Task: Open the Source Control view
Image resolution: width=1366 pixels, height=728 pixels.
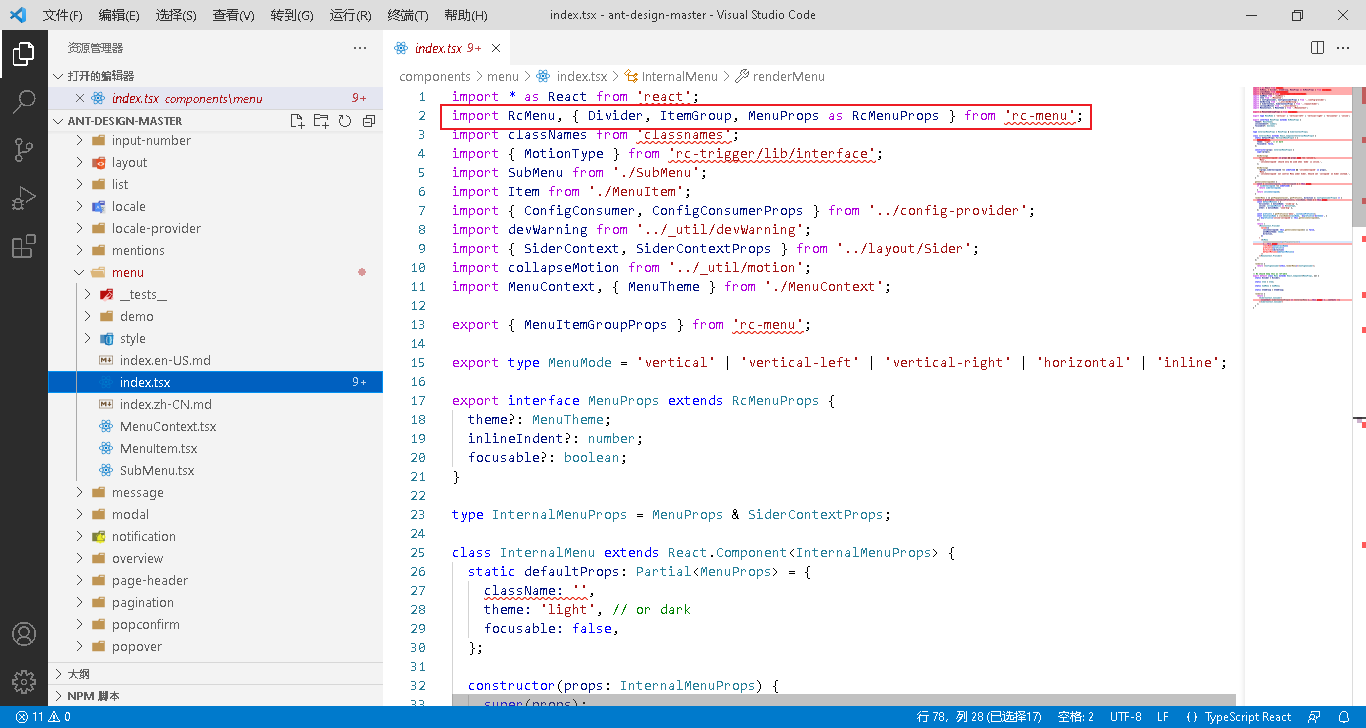Action: tap(24, 150)
